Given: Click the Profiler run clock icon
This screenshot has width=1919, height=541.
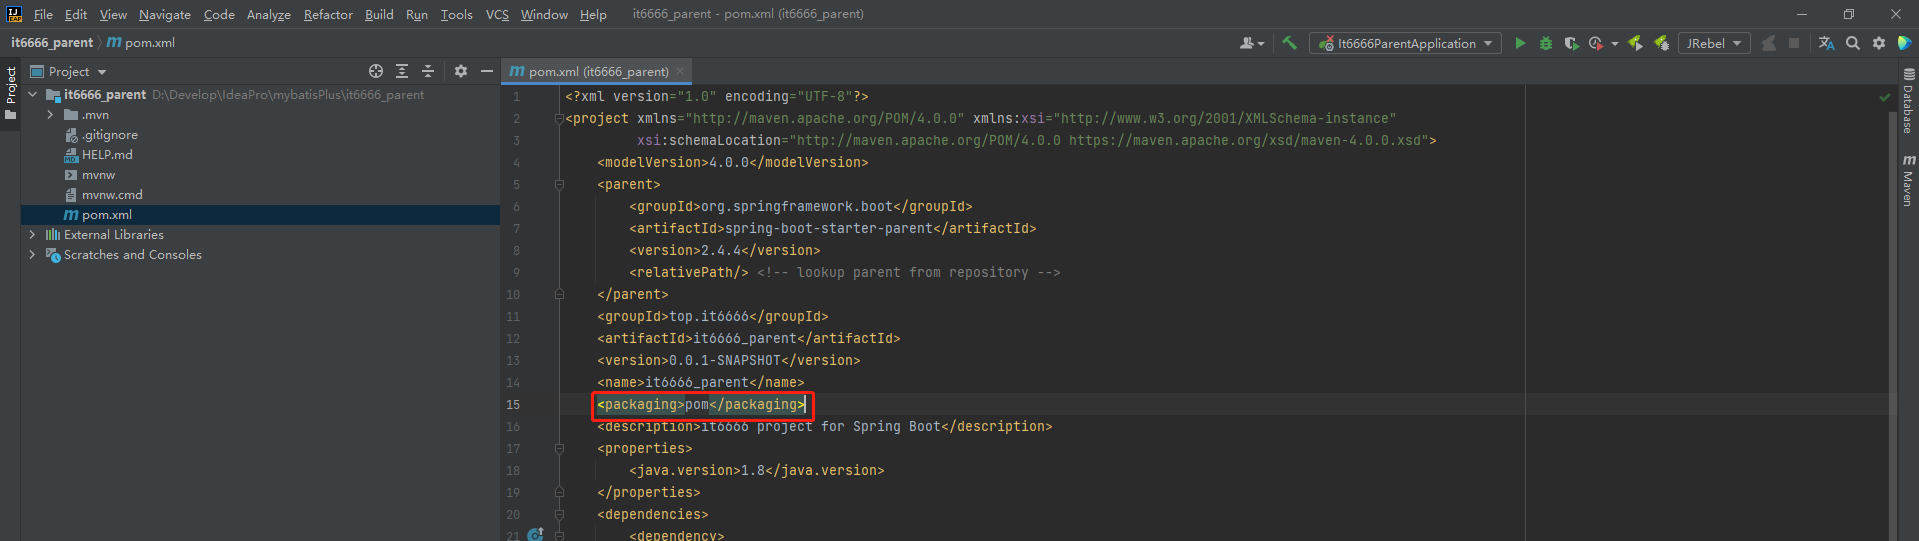Looking at the screenshot, I should pyautogui.click(x=1596, y=43).
